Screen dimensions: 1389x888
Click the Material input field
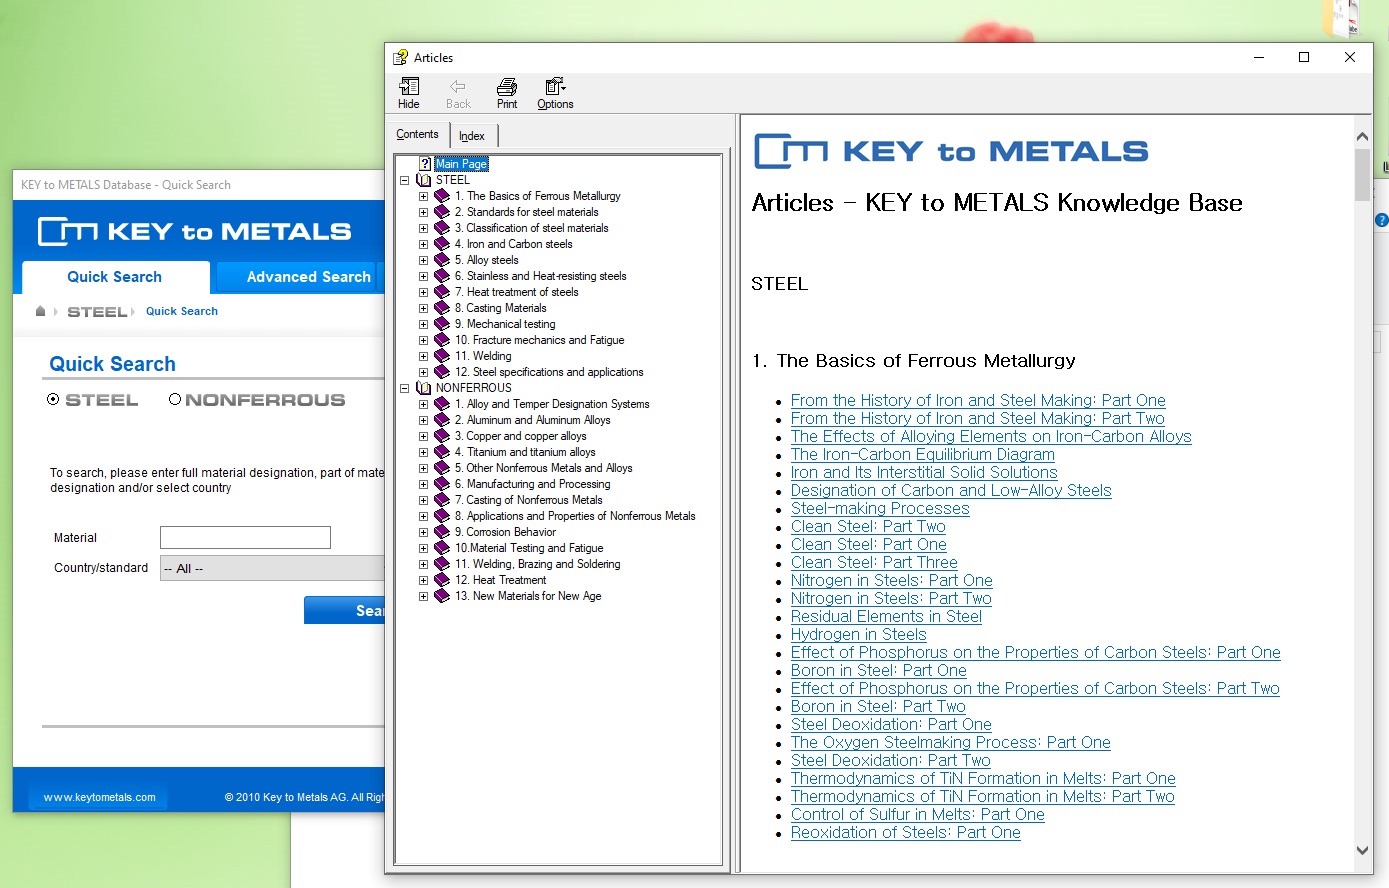245,538
